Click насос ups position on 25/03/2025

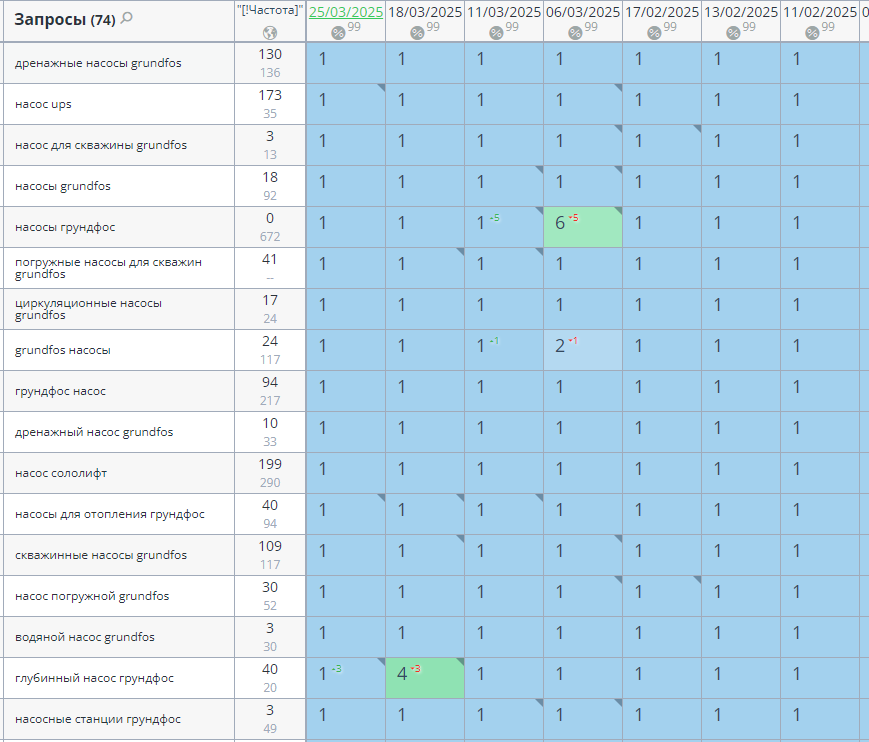coord(346,104)
